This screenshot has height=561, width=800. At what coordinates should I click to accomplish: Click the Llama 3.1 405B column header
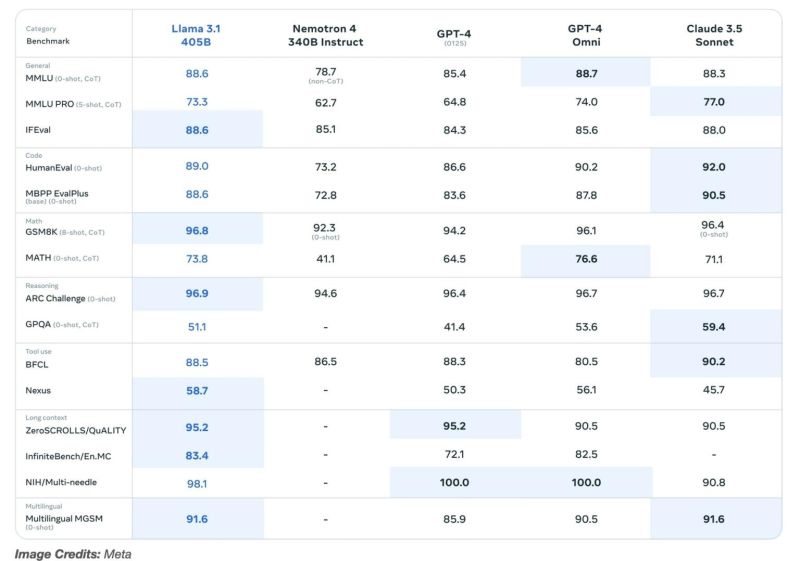197,35
